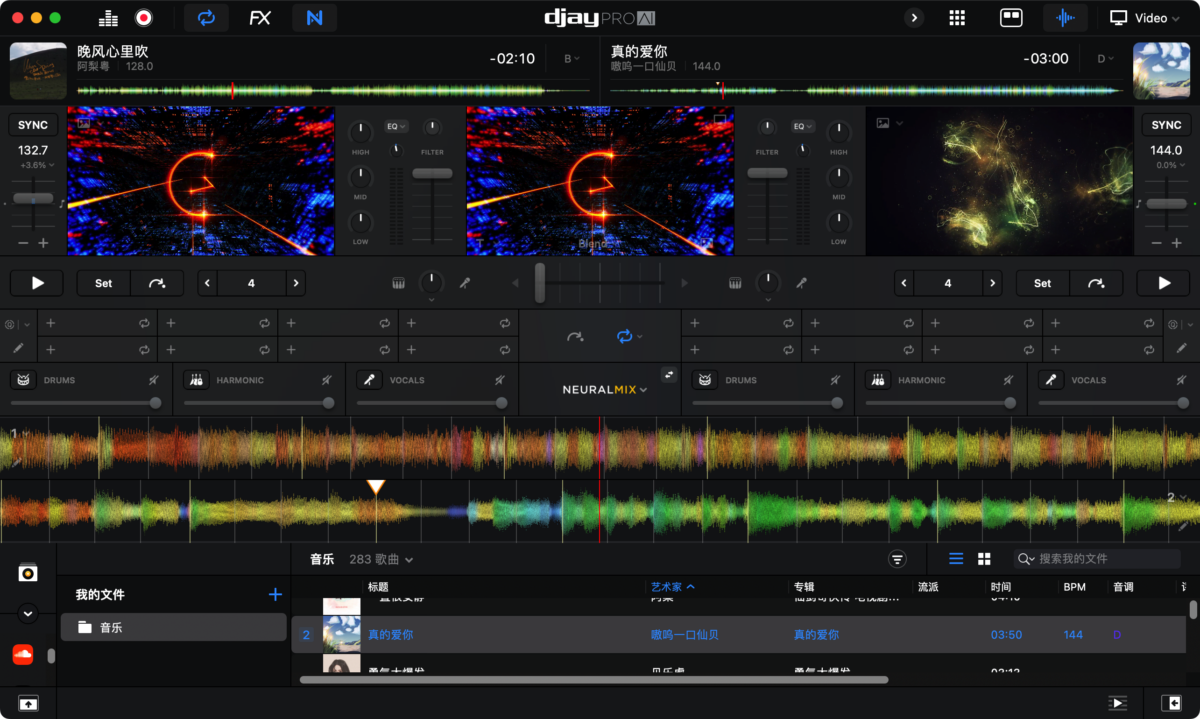Open deck 2 EQ dropdown
Screen dimensions: 1200x719
(x=802, y=127)
